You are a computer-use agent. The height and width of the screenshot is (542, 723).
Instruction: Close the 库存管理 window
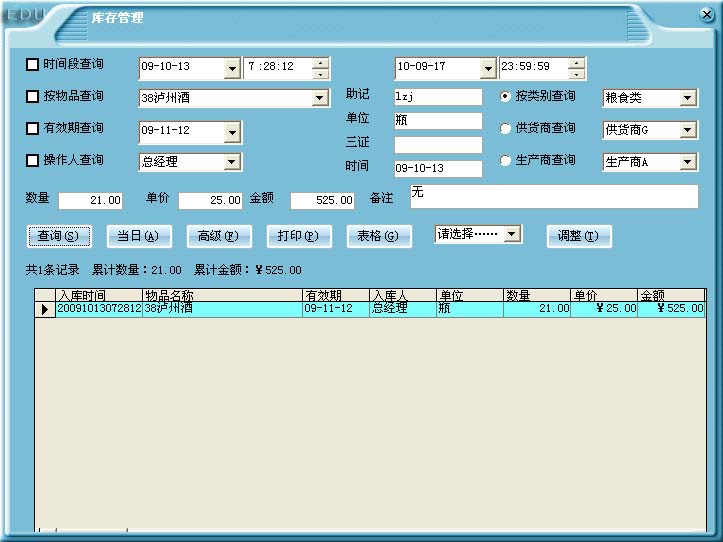706,15
